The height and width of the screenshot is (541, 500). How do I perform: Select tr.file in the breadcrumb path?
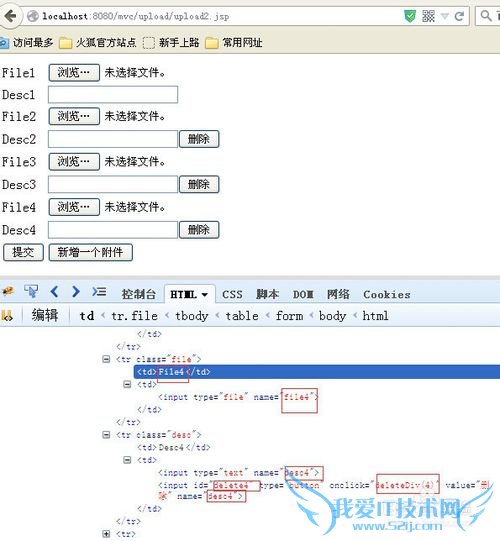(x=134, y=316)
